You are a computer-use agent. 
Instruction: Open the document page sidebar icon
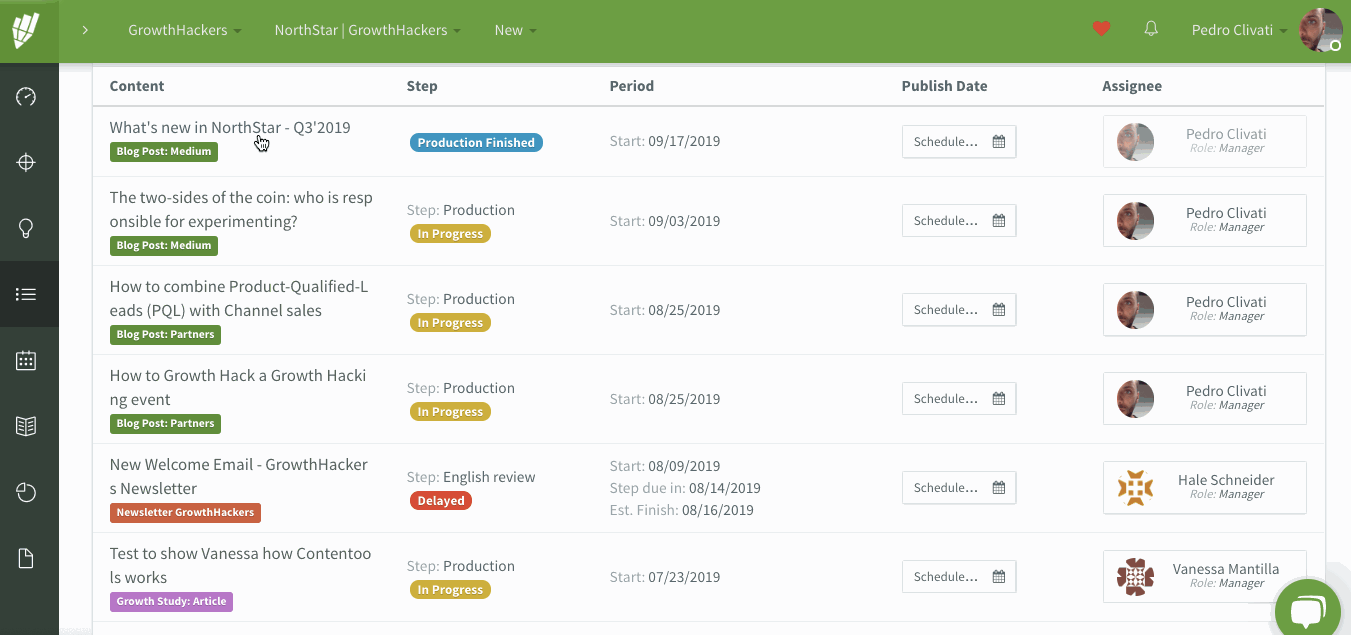pyautogui.click(x=26, y=558)
